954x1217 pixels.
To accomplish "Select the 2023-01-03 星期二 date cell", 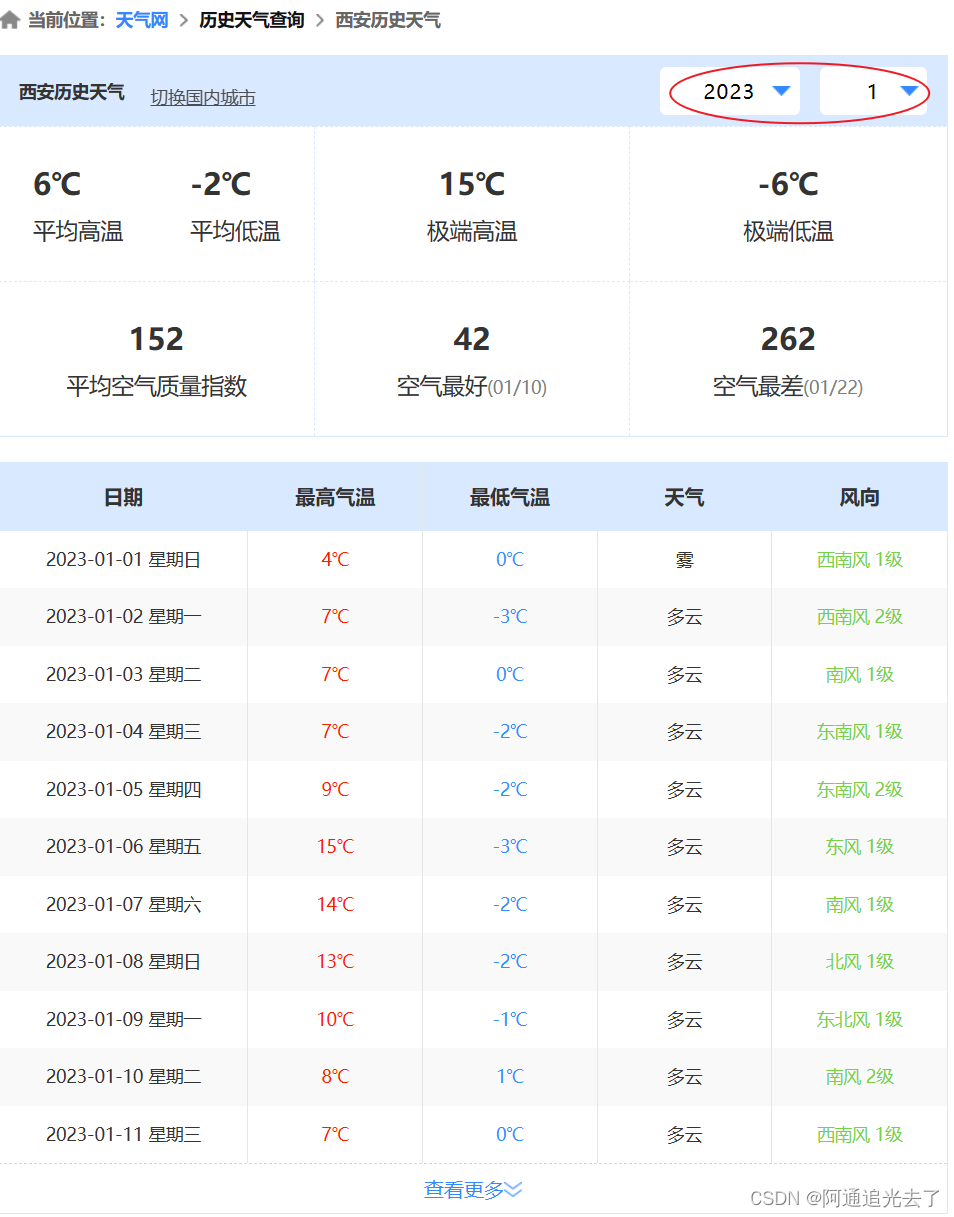I will pyautogui.click(x=124, y=675).
